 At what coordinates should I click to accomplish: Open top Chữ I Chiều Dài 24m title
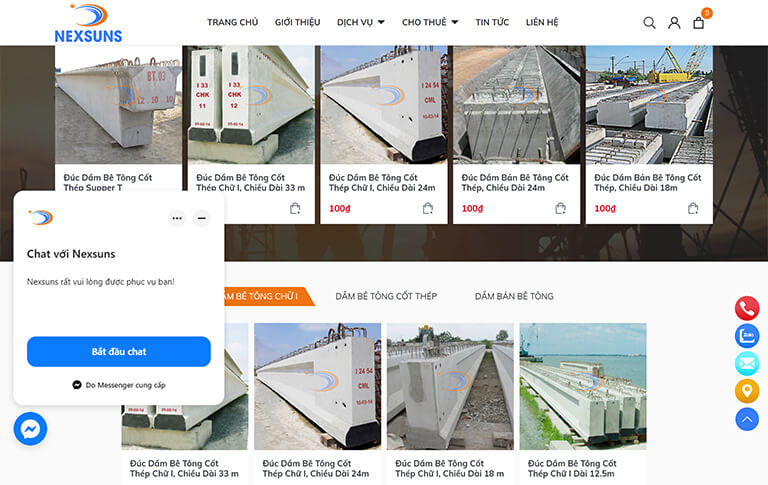(382, 182)
